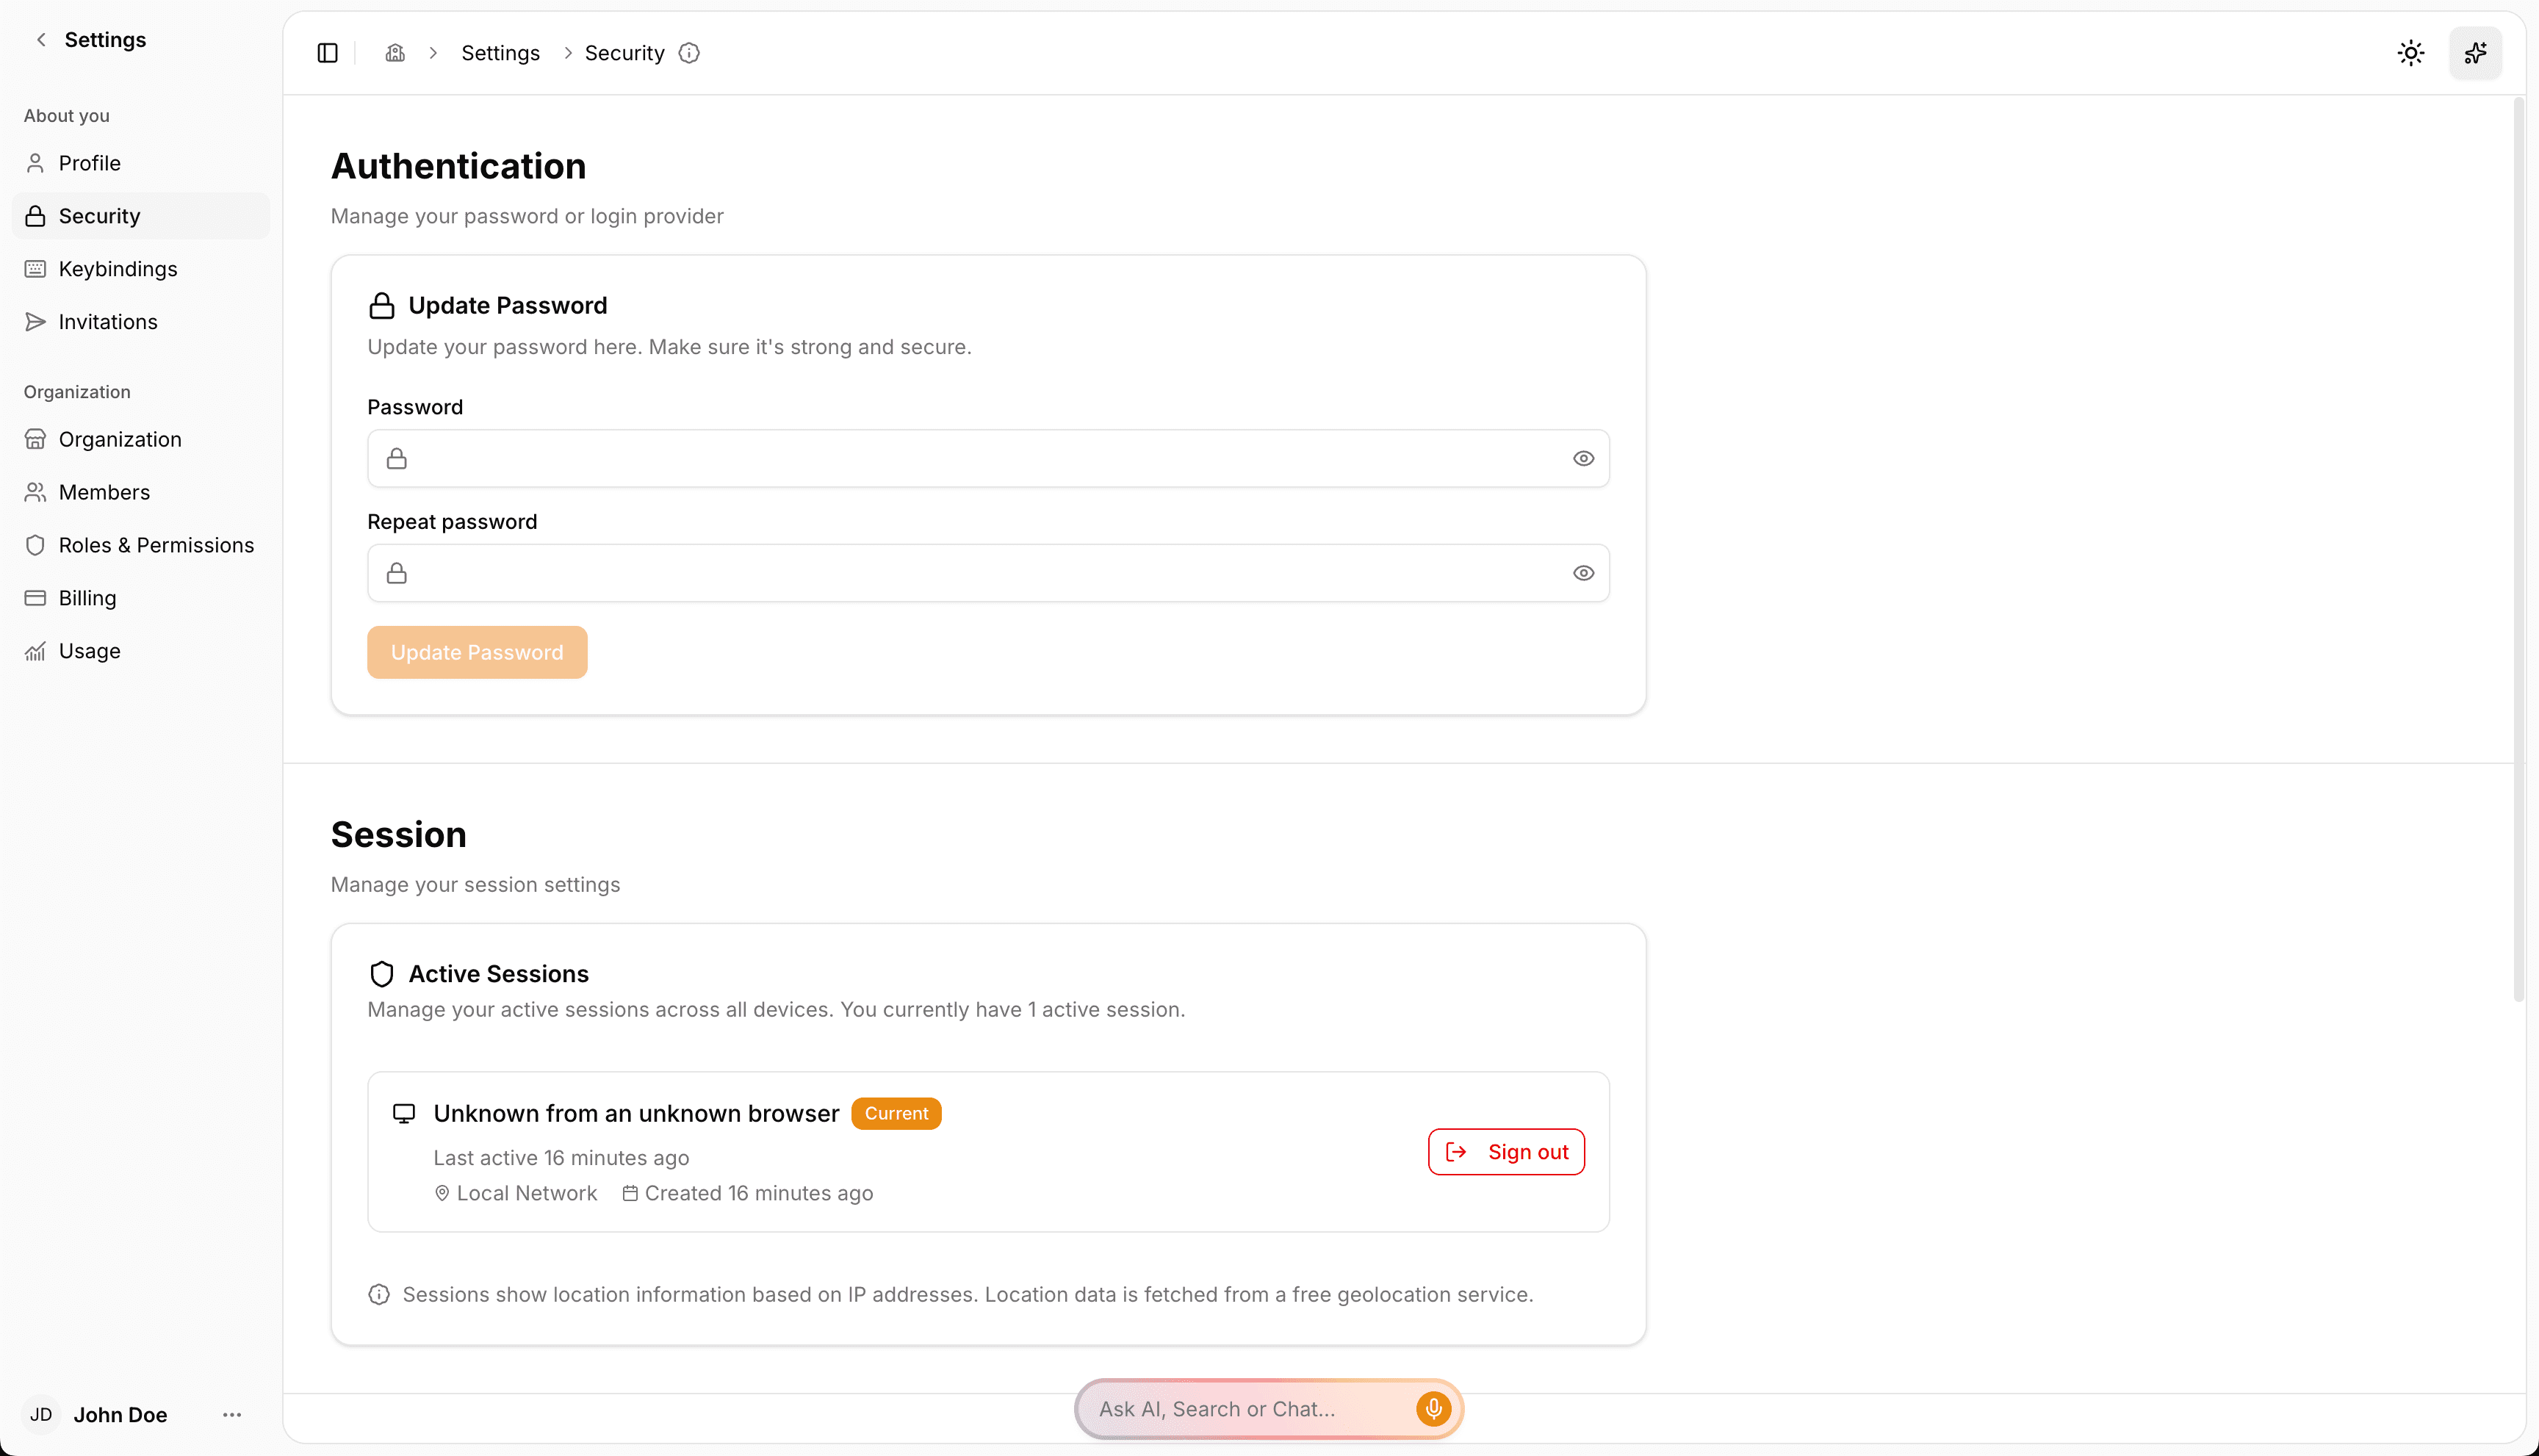Viewport: 2539px width, 1456px height.
Task: Toggle light/dark theme with the sun icon
Action: tap(2411, 52)
